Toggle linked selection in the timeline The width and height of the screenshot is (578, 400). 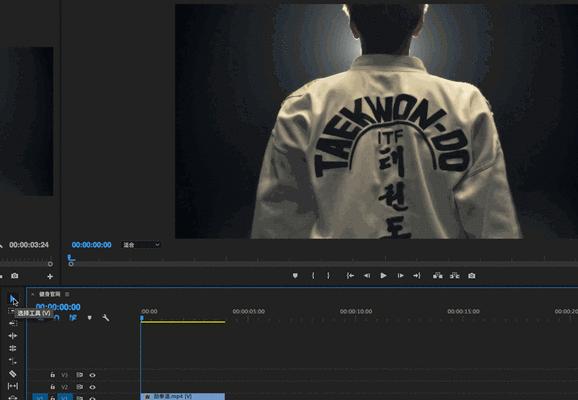point(73,317)
